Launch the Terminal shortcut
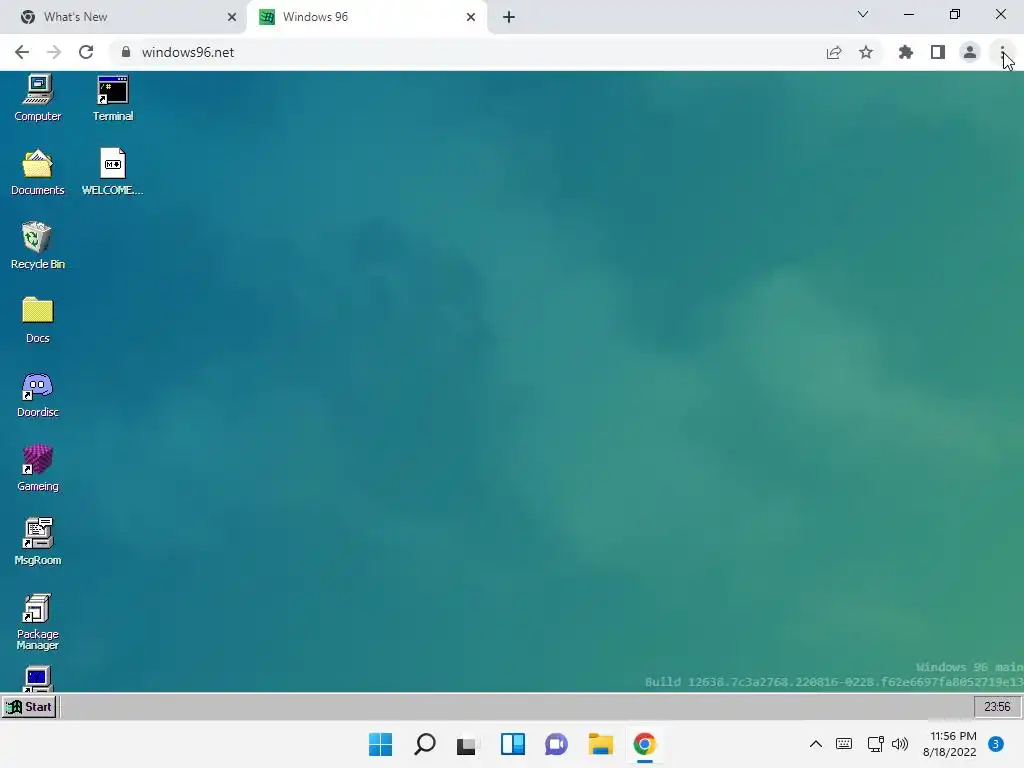Screen dimensions: 1024x768 click(112, 98)
